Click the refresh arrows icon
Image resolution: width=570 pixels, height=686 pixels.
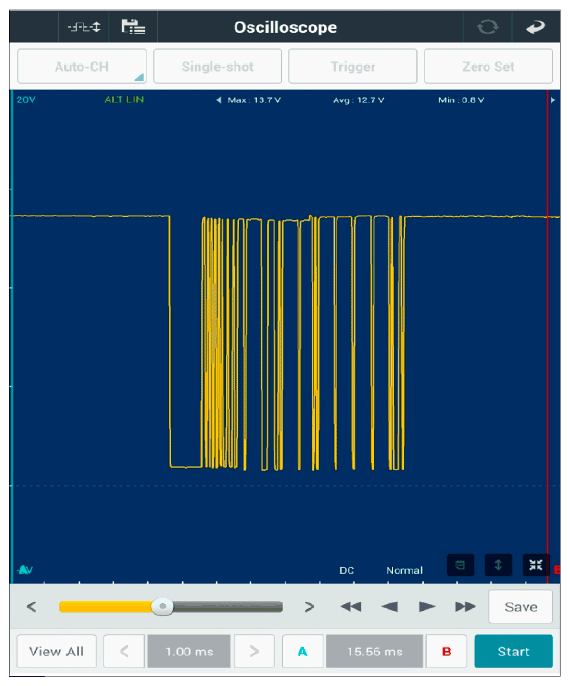coord(487,27)
